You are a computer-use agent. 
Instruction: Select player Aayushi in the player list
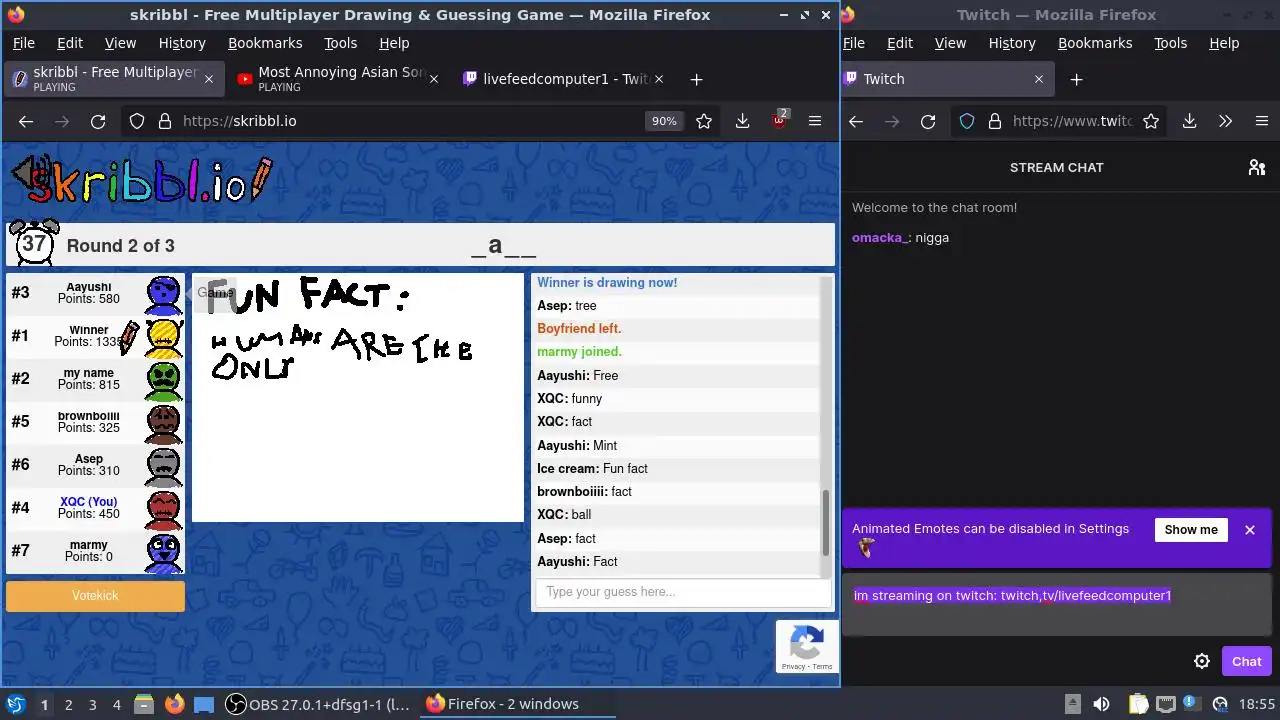(x=95, y=293)
